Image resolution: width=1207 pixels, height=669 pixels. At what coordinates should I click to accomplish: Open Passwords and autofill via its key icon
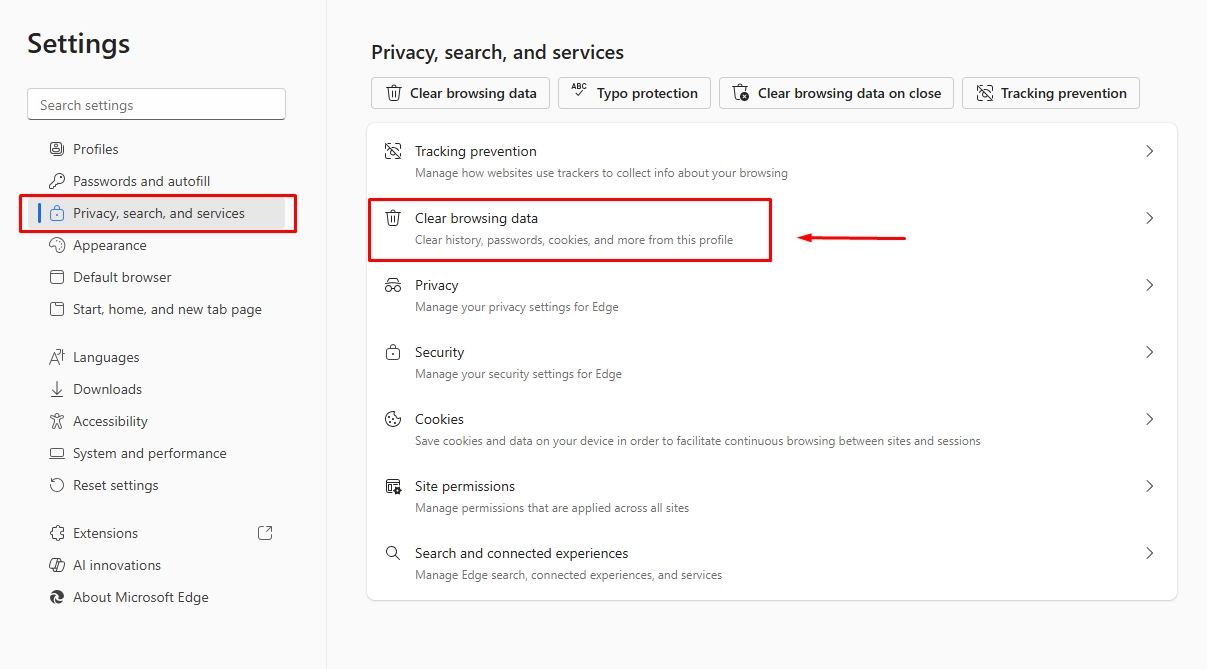(x=55, y=181)
